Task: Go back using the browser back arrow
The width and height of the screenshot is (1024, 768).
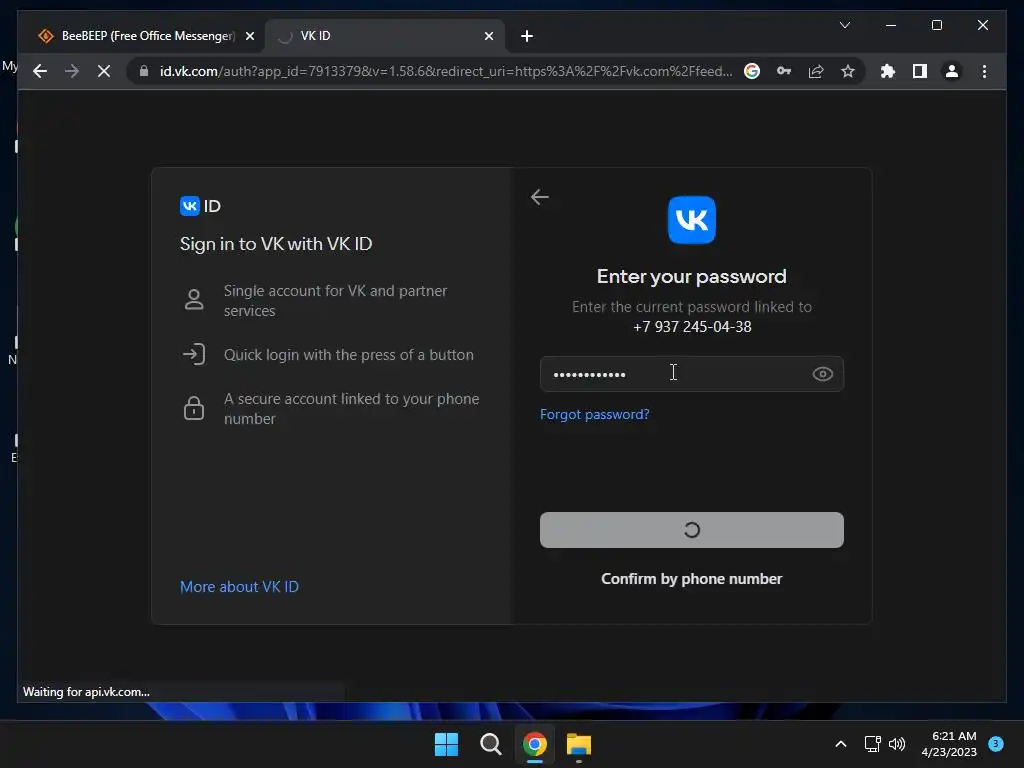Action: [x=40, y=71]
